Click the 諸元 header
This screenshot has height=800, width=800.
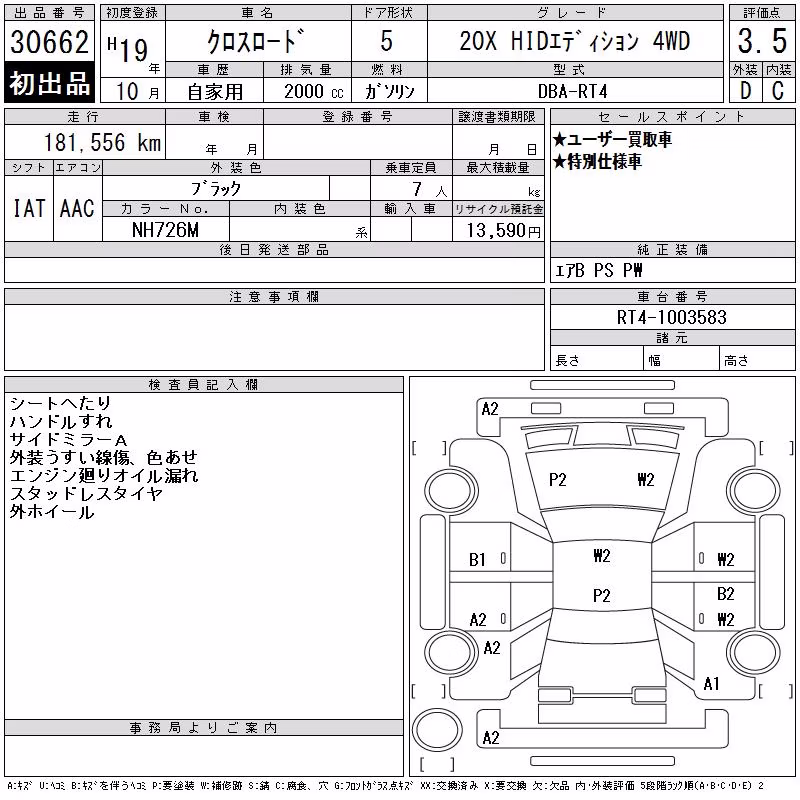point(672,338)
